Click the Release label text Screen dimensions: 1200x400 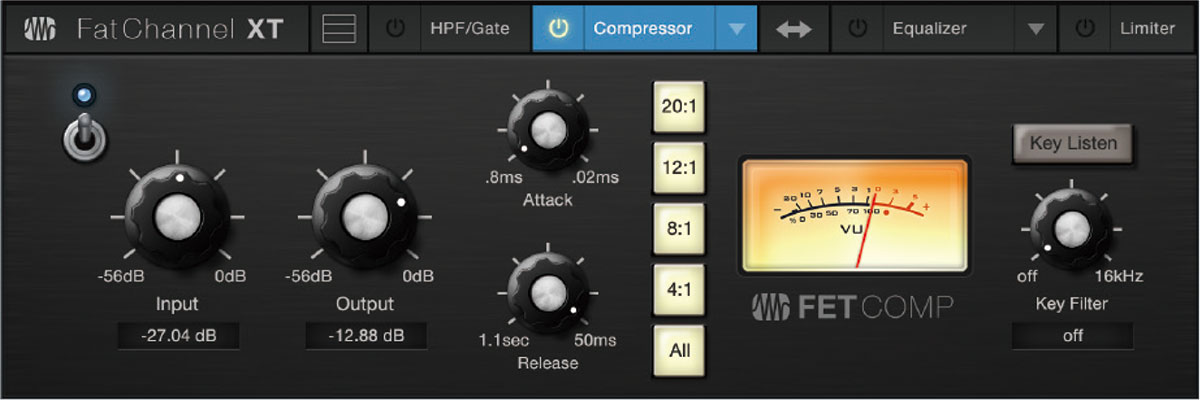[x=548, y=363]
